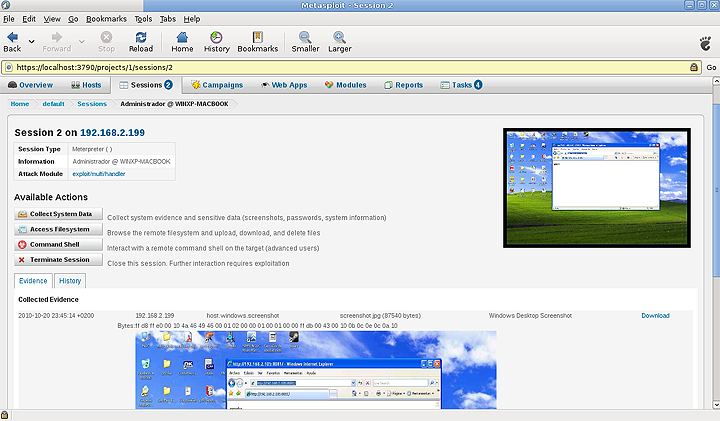Click the page icon in address bar

[x=8, y=67]
